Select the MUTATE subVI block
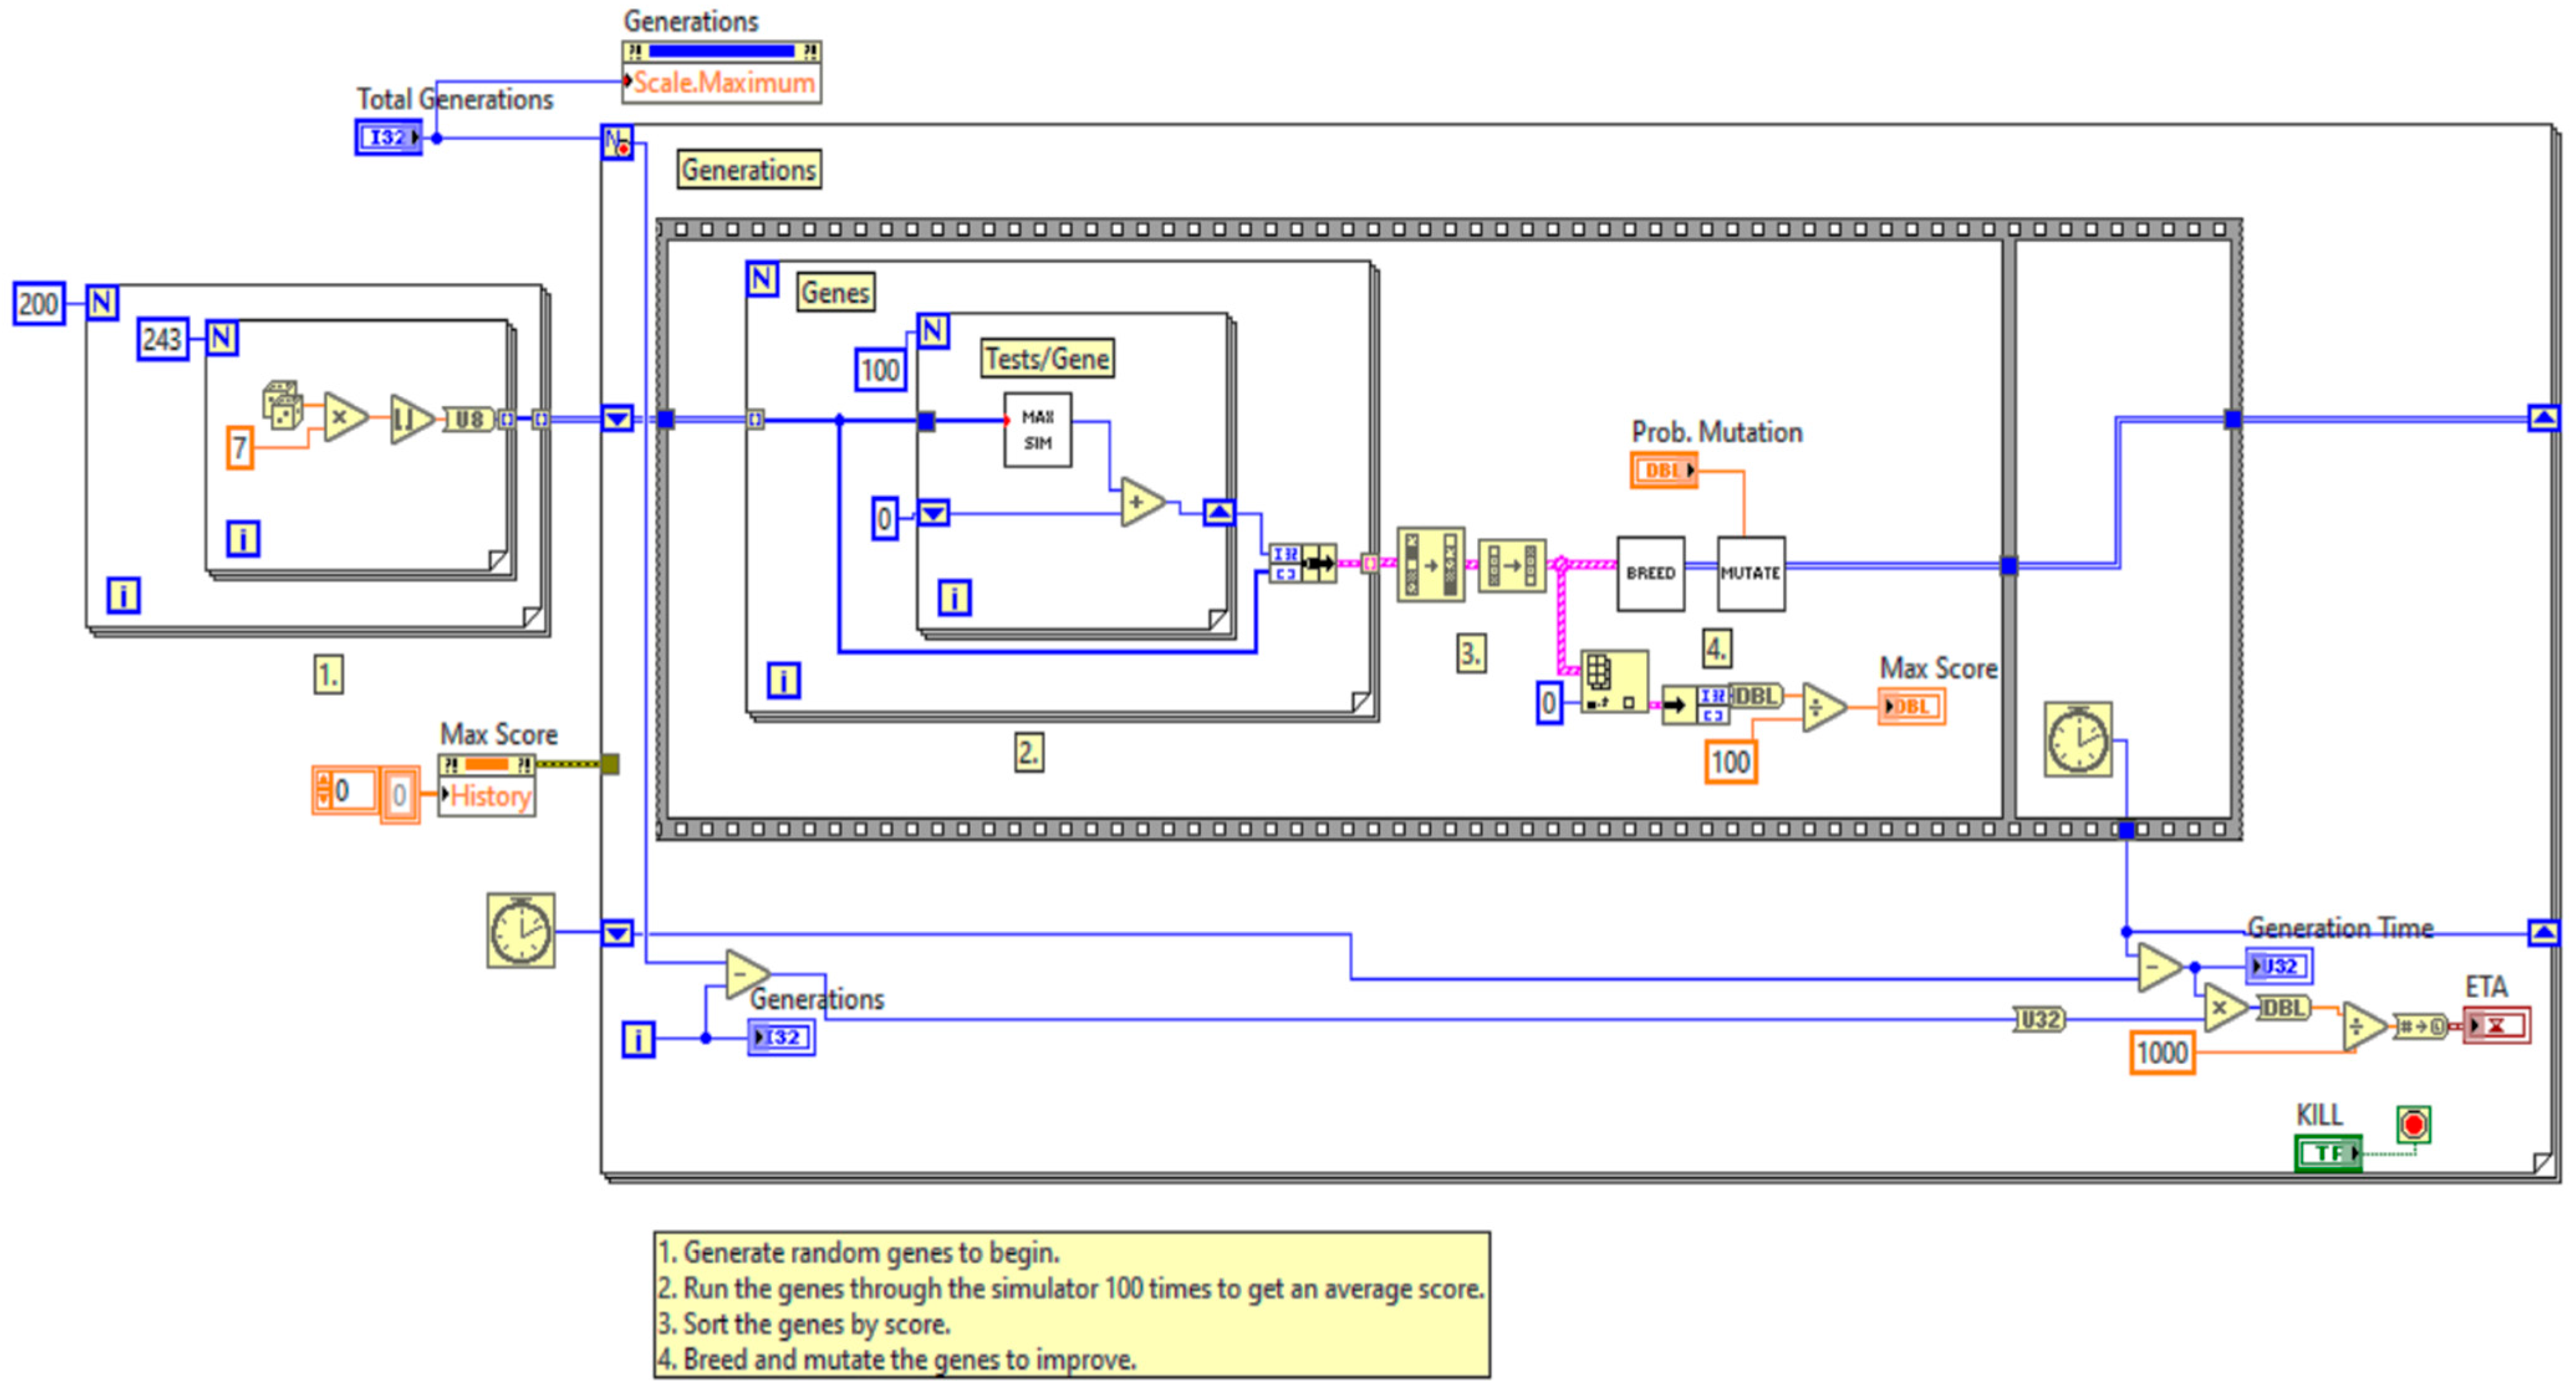The height and width of the screenshot is (1394, 2576). pyautogui.click(x=1750, y=572)
